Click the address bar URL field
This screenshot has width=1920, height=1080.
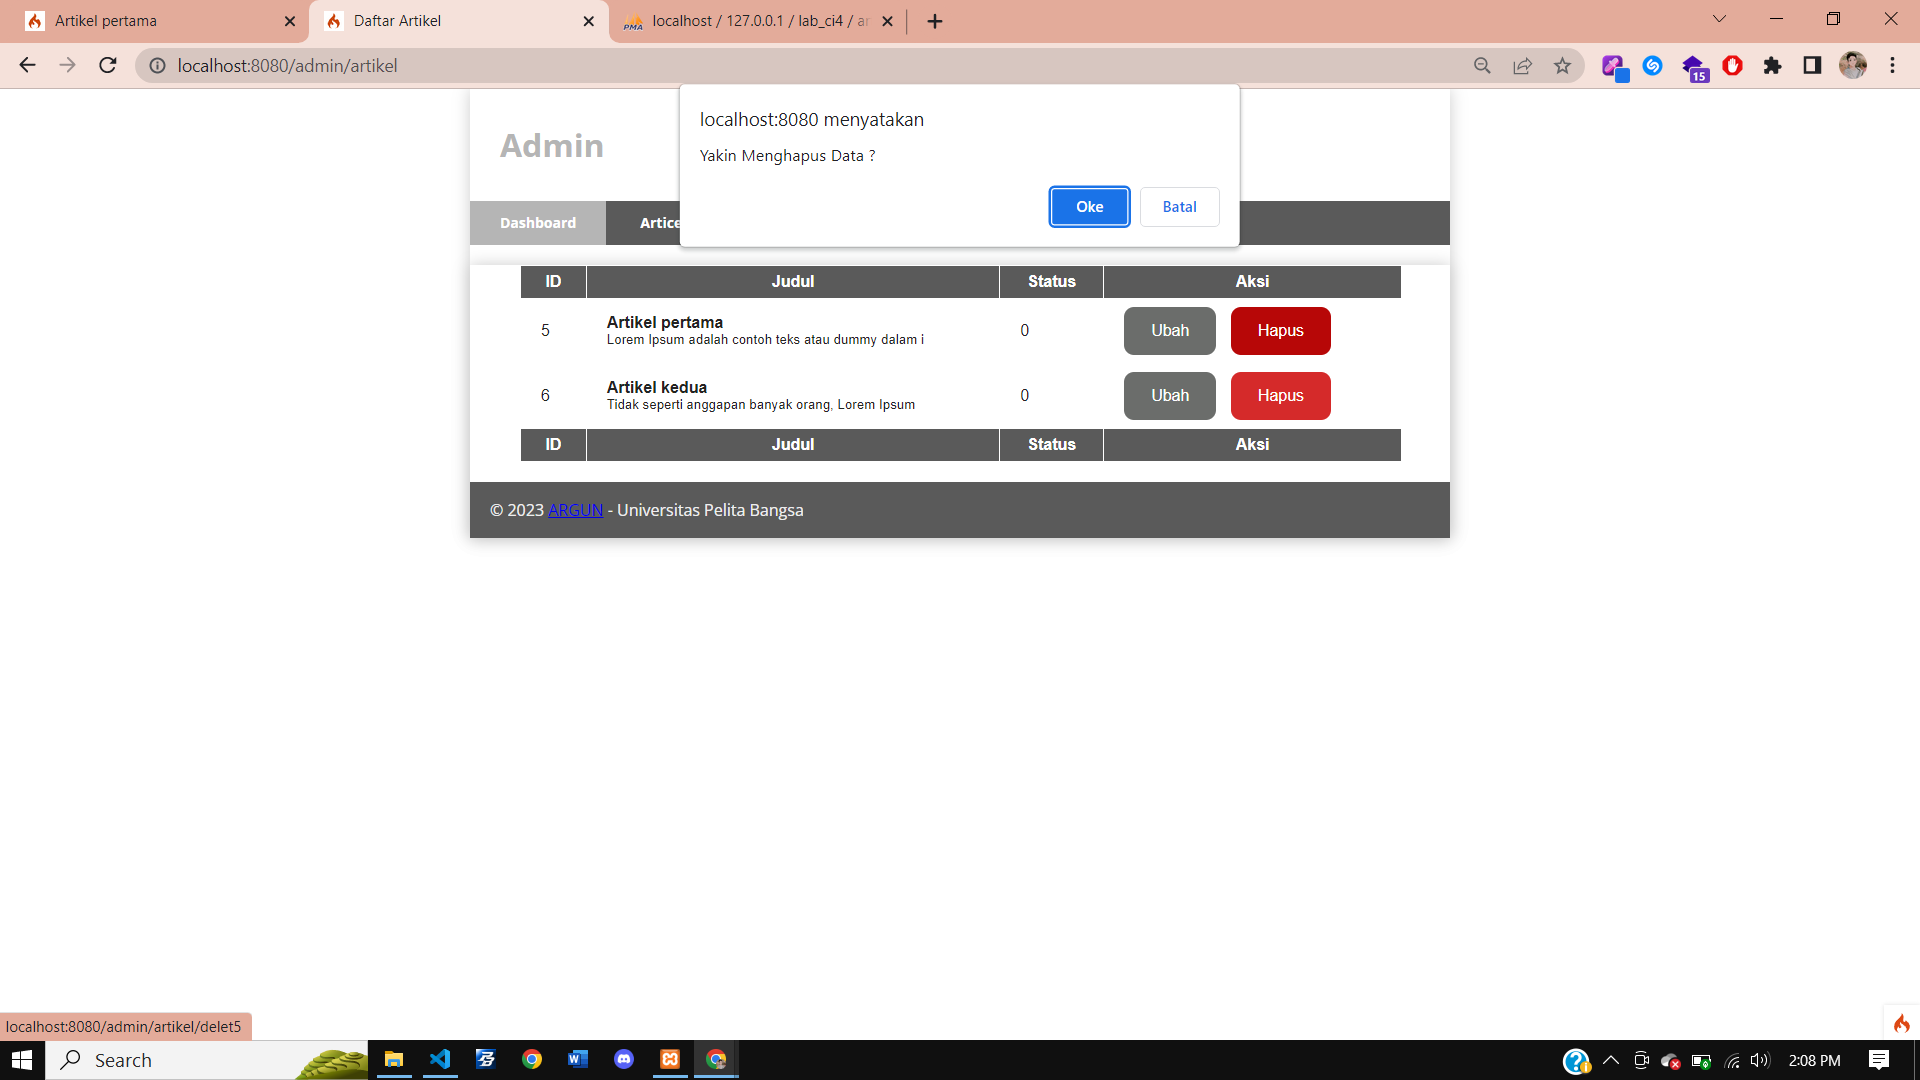700,66
